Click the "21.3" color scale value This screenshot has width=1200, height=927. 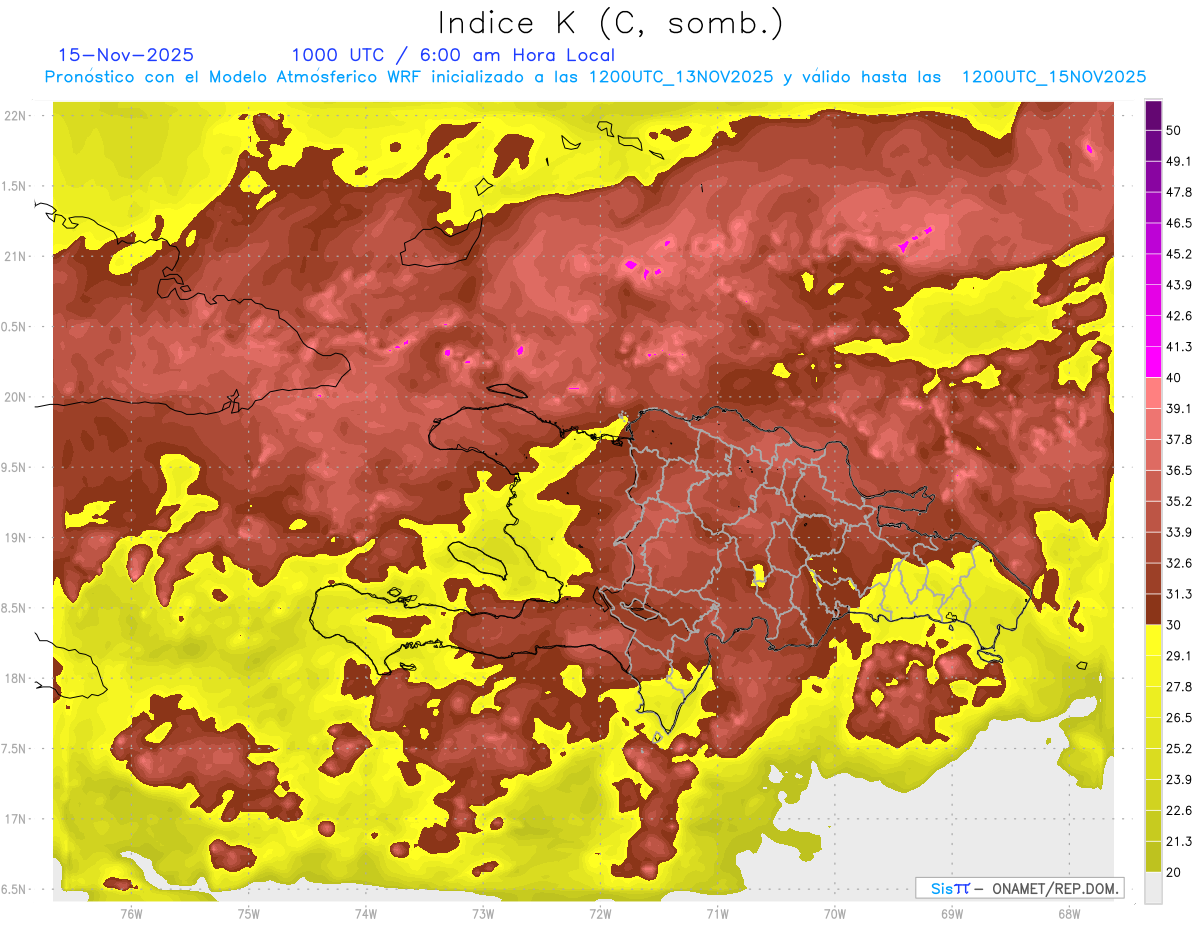click(x=1179, y=841)
